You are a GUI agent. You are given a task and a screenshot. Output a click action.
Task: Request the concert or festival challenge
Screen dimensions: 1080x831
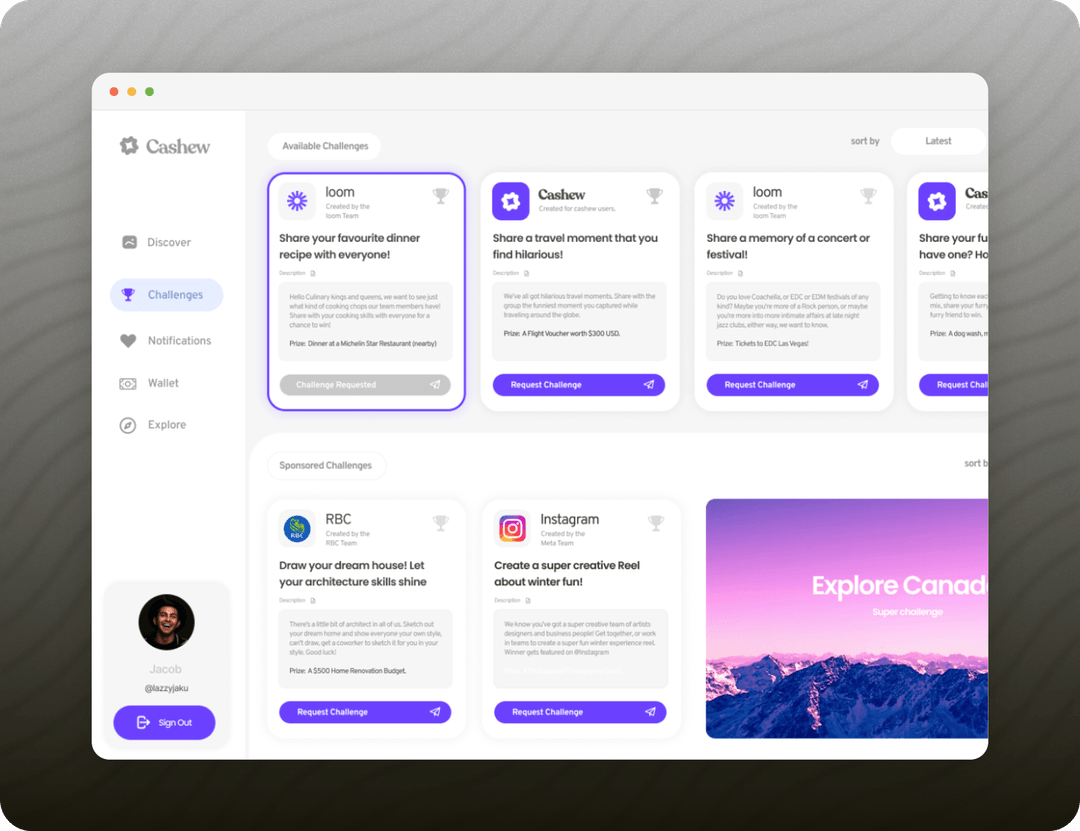point(793,384)
